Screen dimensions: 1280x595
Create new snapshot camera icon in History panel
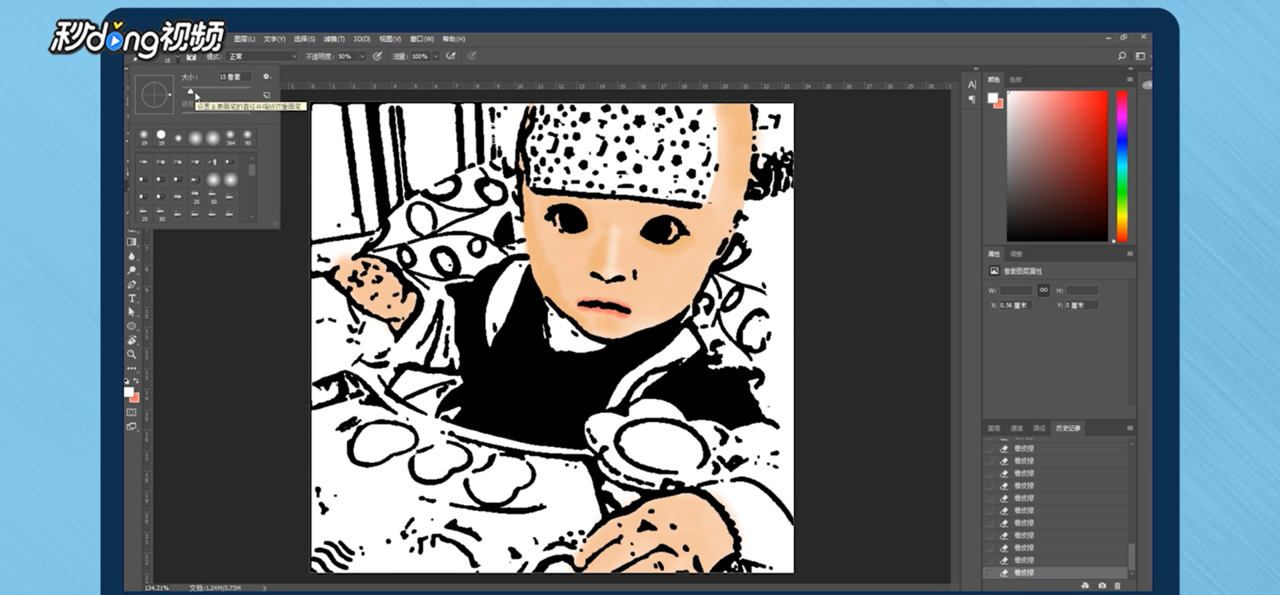(1102, 586)
